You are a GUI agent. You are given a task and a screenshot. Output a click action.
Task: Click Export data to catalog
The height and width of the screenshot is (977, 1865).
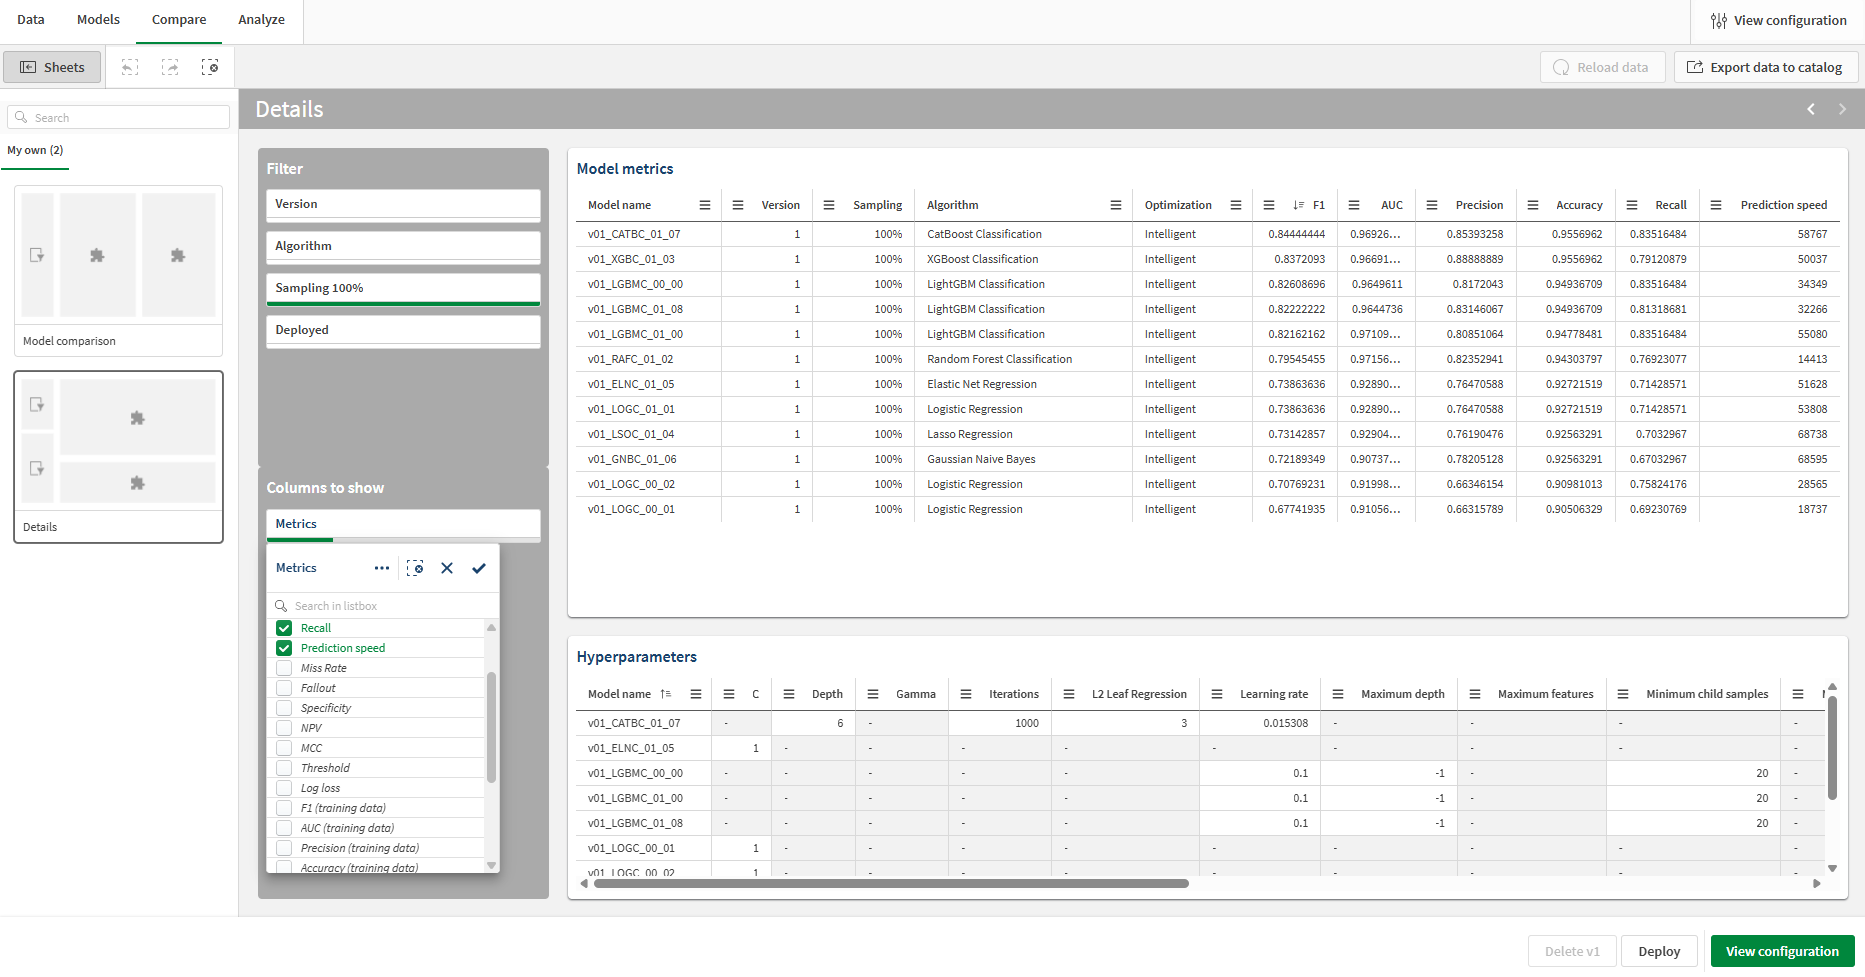(x=1766, y=67)
